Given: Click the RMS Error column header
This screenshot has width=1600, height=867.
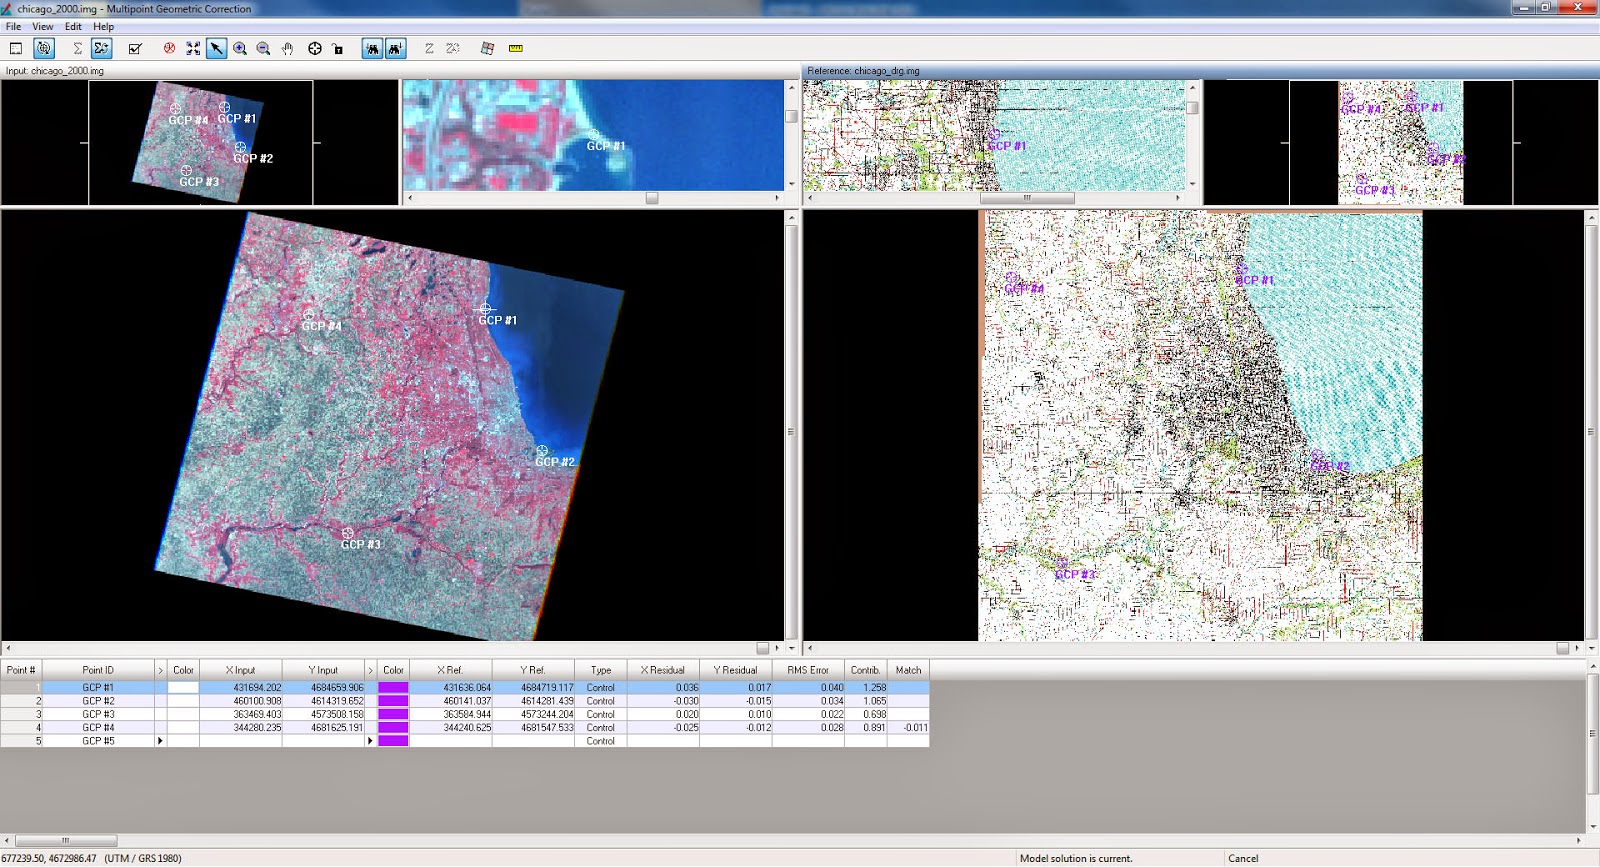Looking at the screenshot, I should [808, 670].
